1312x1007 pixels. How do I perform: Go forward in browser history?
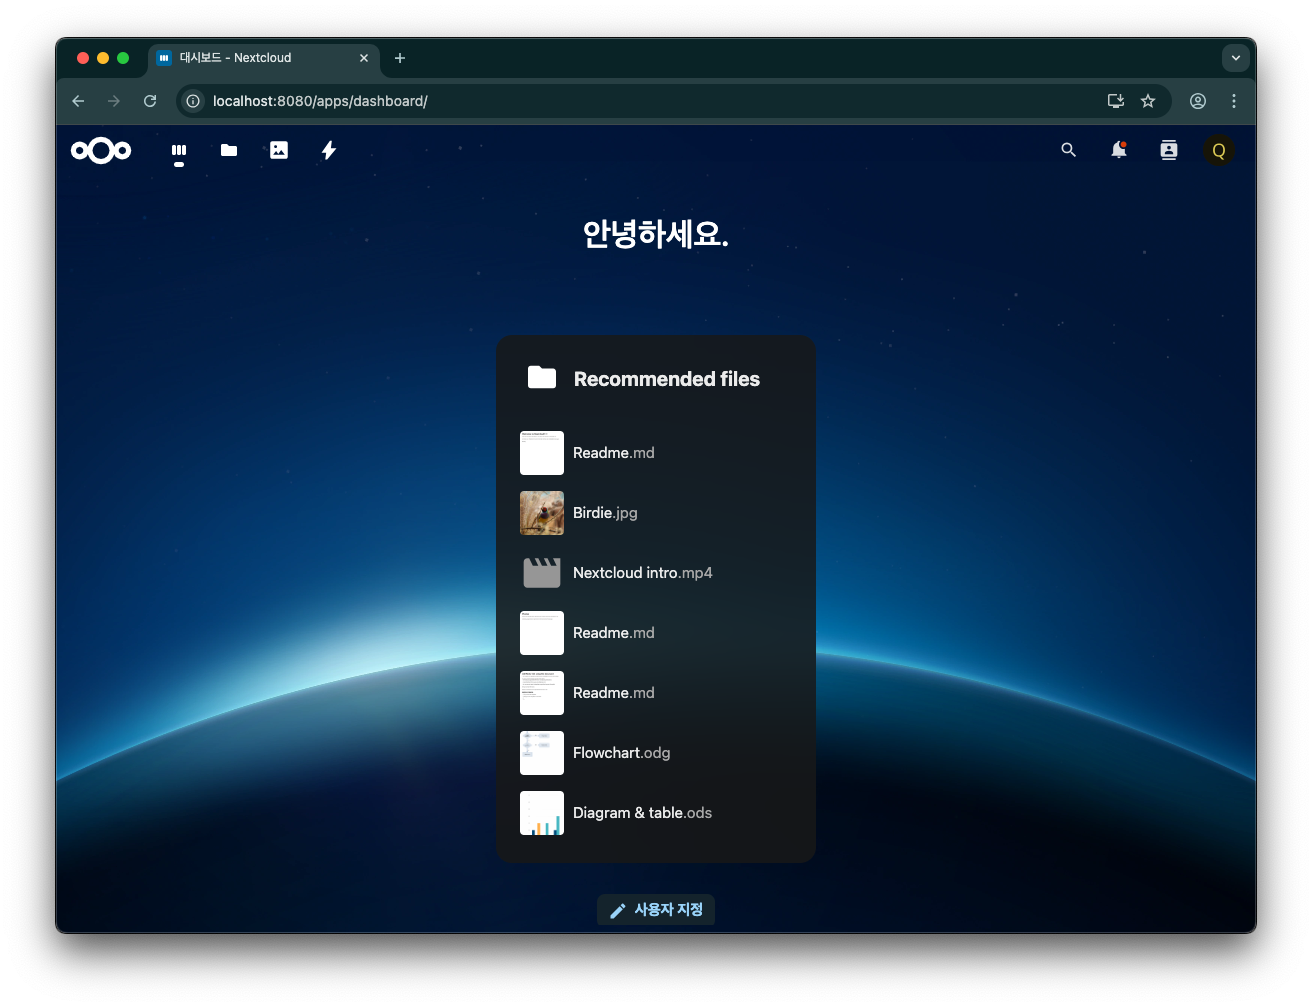[x=114, y=101]
